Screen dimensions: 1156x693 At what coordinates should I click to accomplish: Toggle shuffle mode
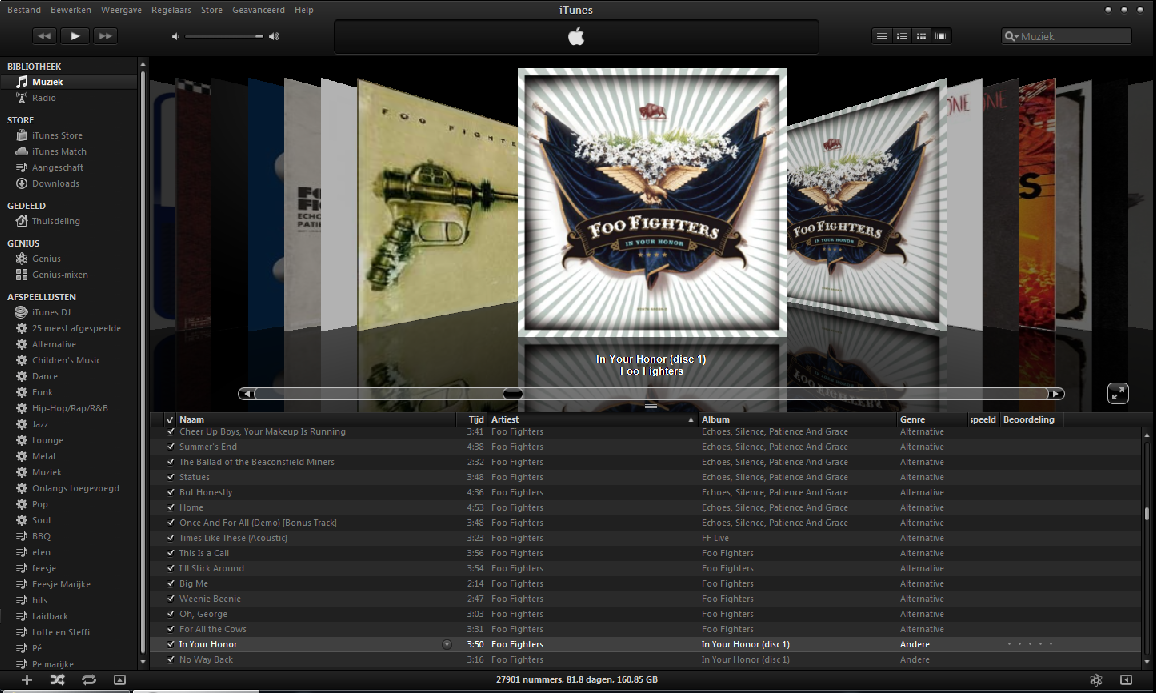pyautogui.click(x=58, y=680)
